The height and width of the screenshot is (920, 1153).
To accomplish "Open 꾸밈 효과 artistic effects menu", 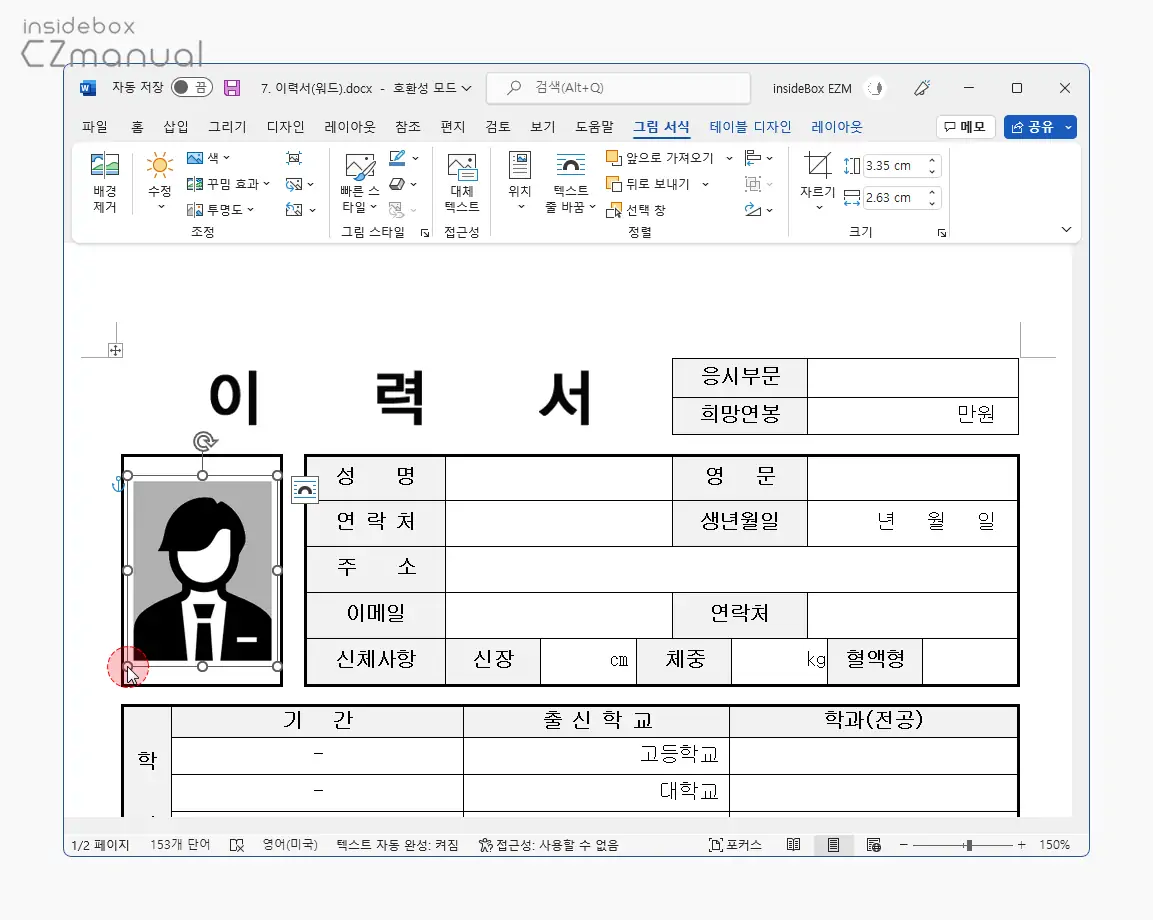I will pyautogui.click(x=228, y=184).
